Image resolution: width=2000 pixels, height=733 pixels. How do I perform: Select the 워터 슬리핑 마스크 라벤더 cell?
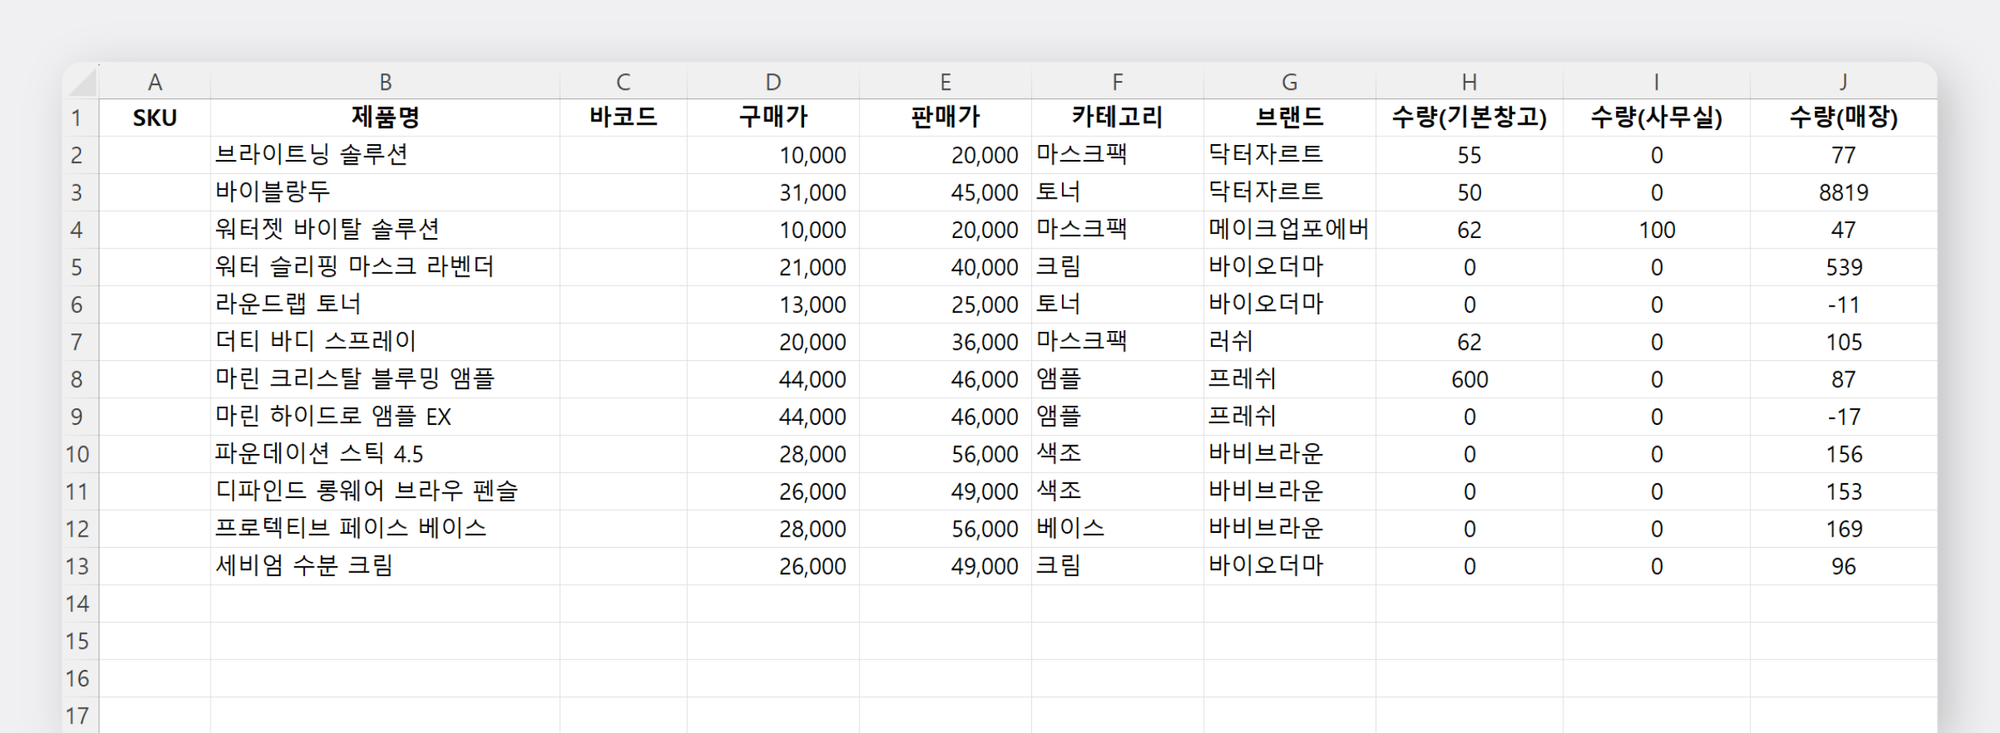[x=385, y=267]
